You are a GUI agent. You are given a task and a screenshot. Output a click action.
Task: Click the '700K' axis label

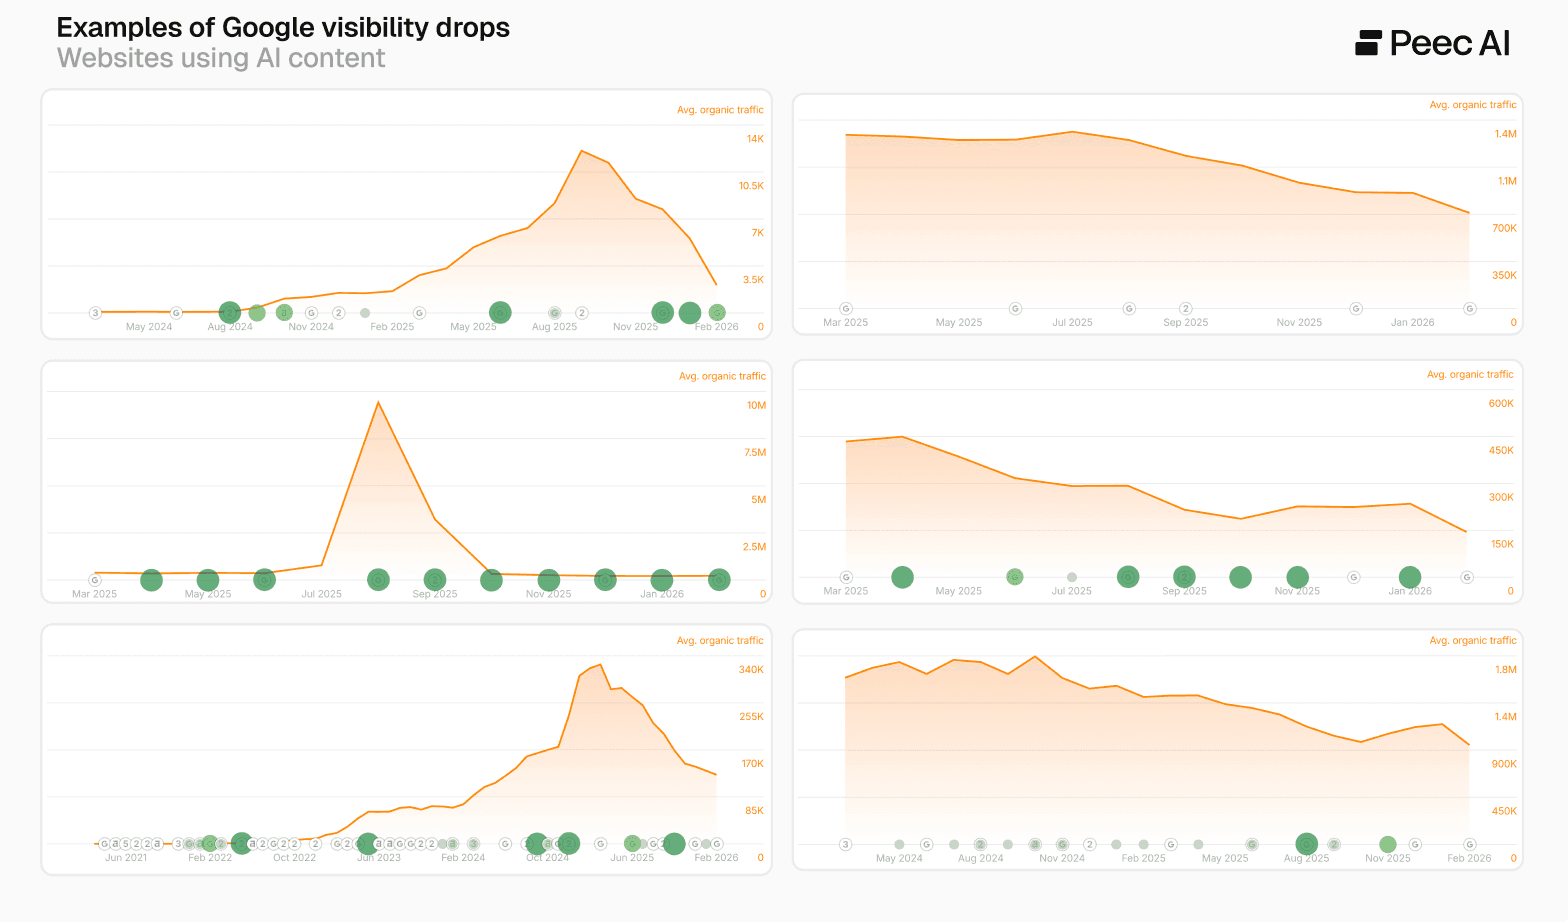point(1505,229)
